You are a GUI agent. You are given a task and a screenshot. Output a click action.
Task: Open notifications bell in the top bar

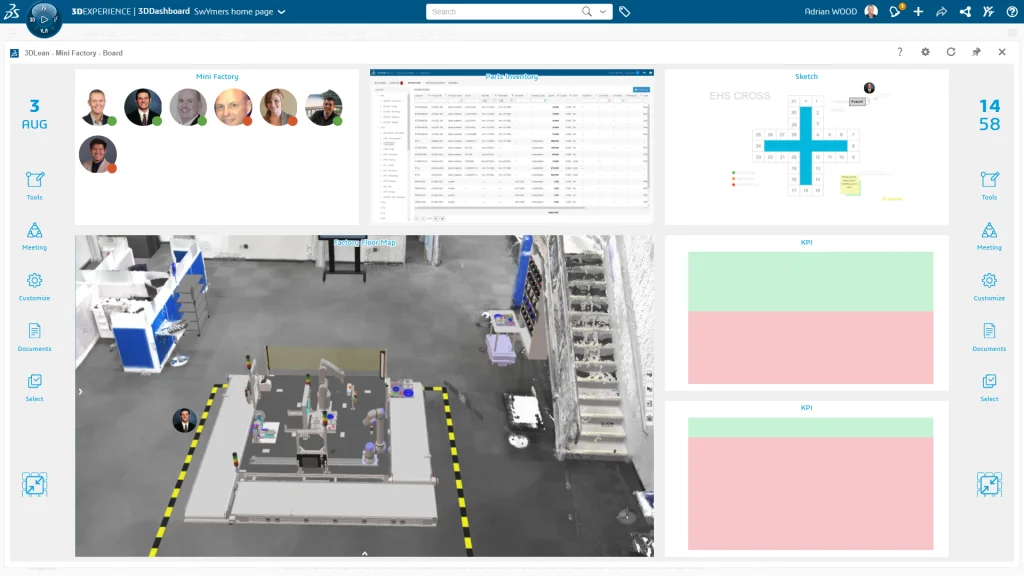click(893, 11)
